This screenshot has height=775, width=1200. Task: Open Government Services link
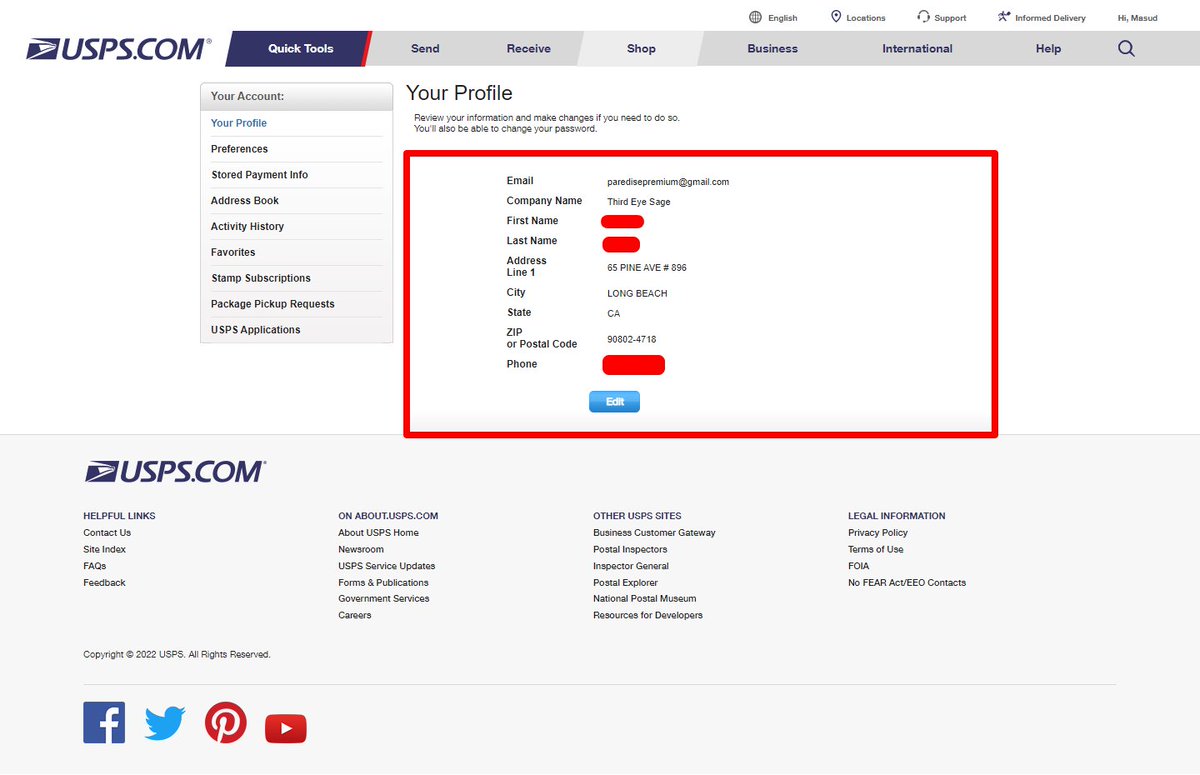pos(384,599)
